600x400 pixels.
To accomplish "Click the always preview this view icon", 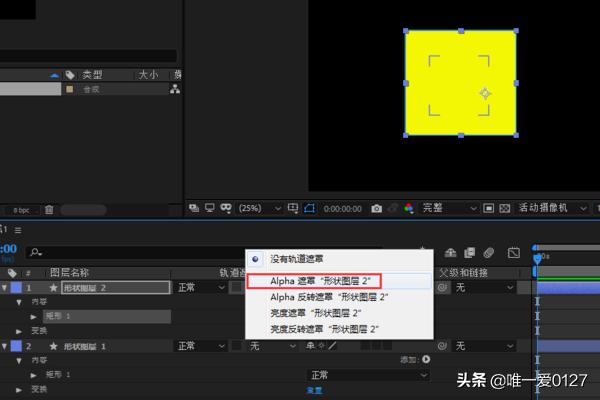I will click(194, 208).
